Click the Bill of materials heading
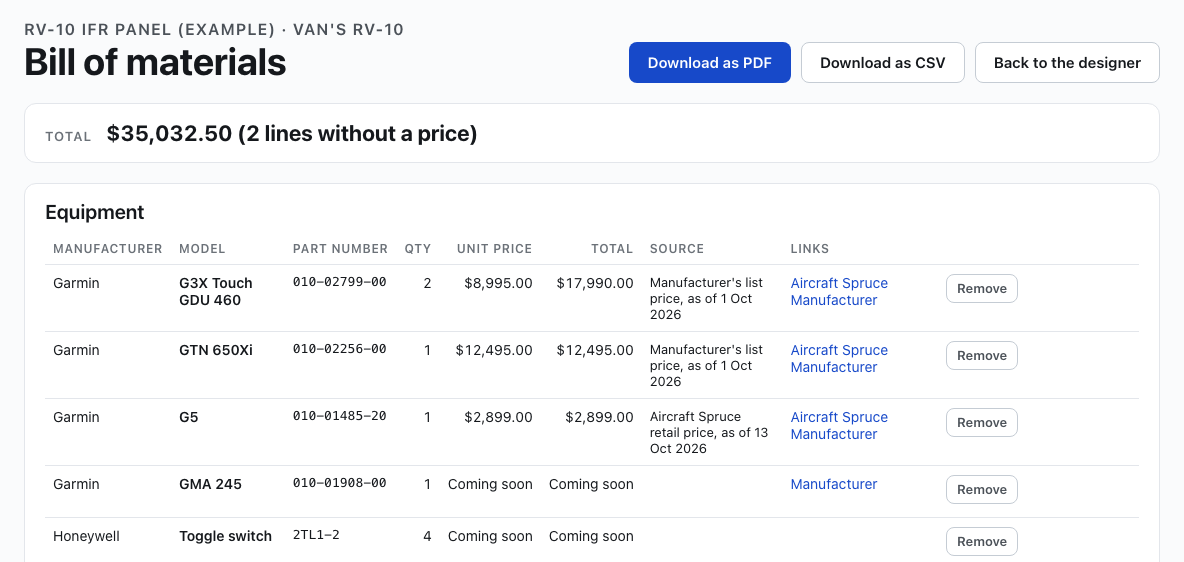Viewport: 1184px width, 562px height. (155, 62)
